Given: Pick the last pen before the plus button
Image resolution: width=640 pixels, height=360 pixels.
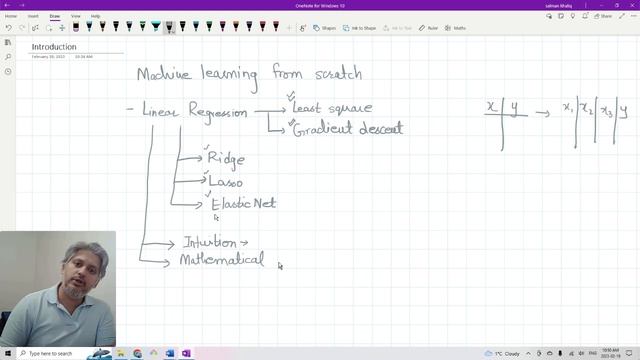Looking at the screenshot, I should pos(276,27).
